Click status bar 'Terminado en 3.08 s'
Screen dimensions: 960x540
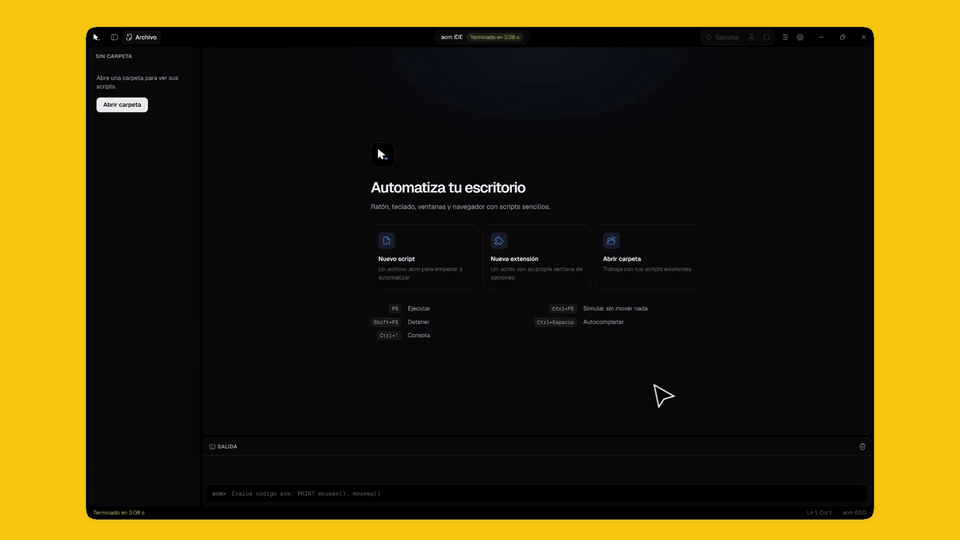tap(119, 513)
